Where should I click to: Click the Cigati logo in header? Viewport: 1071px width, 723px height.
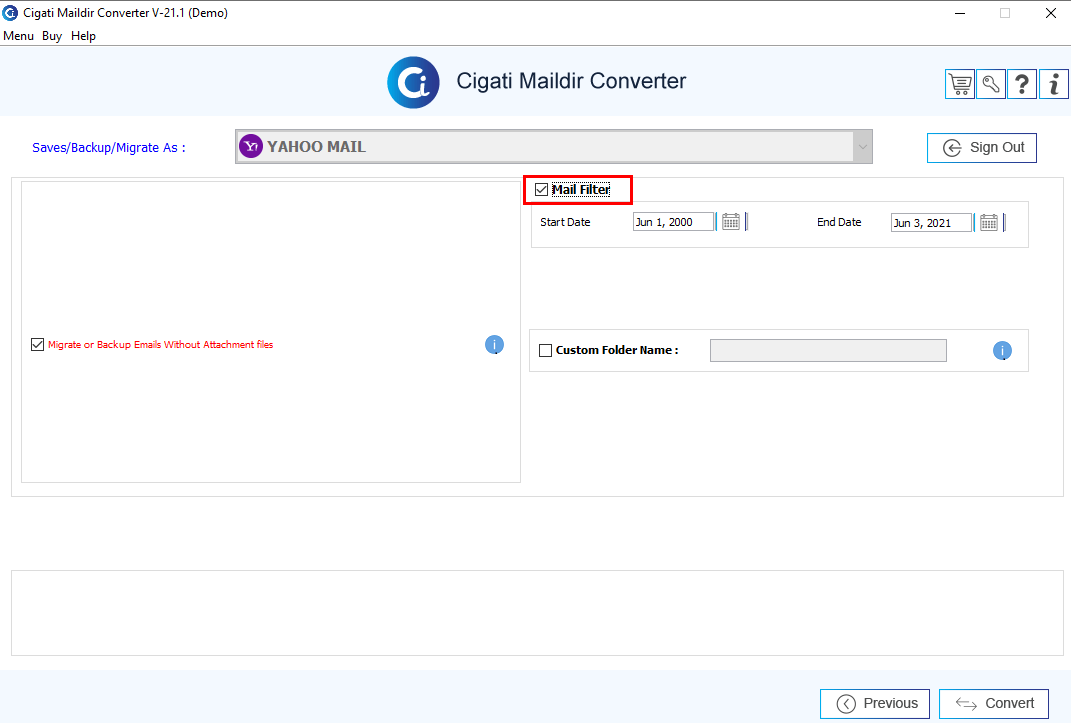(413, 83)
